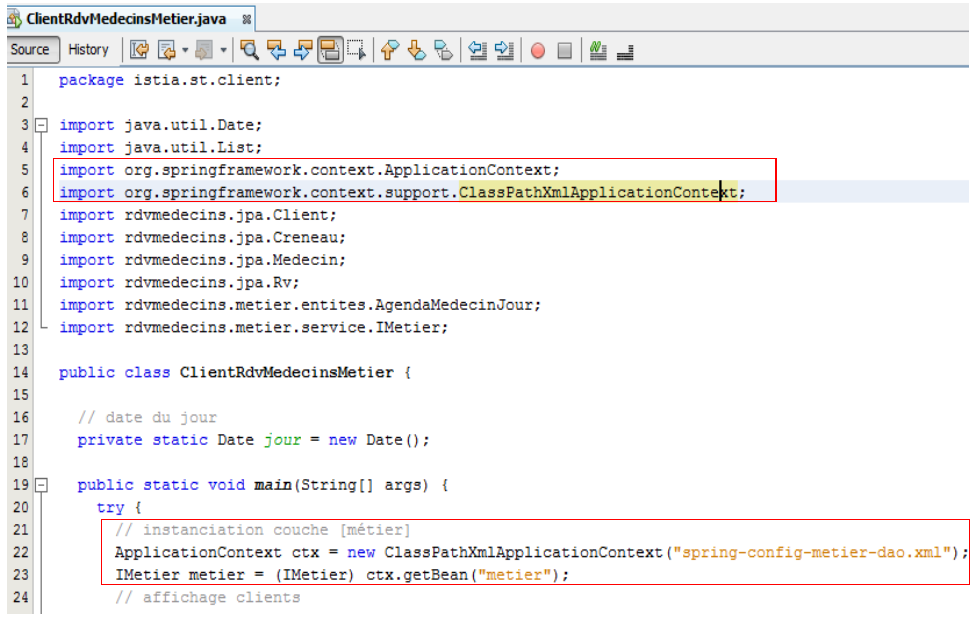Click Find Next Occurrence arrow icon
978x620 pixels.
pyautogui.click(x=303, y=50)
